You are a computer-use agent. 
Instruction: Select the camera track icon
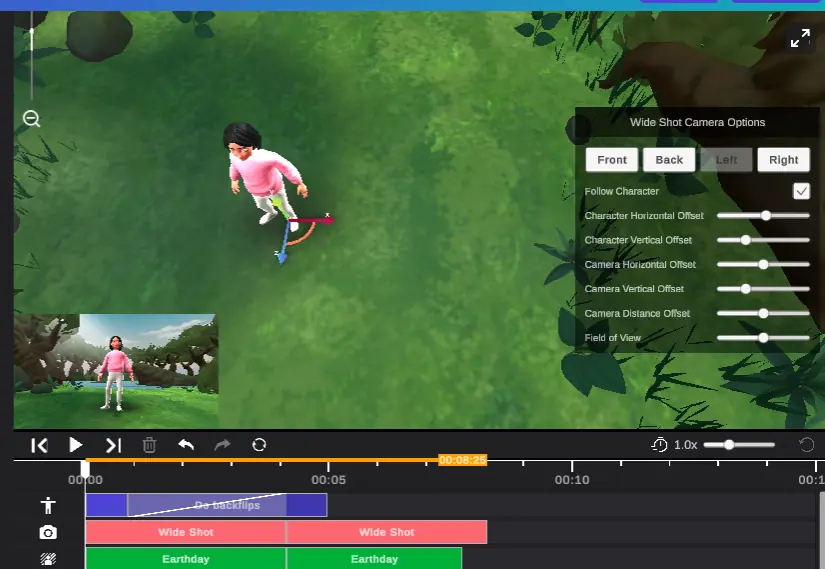click(48, 533)
